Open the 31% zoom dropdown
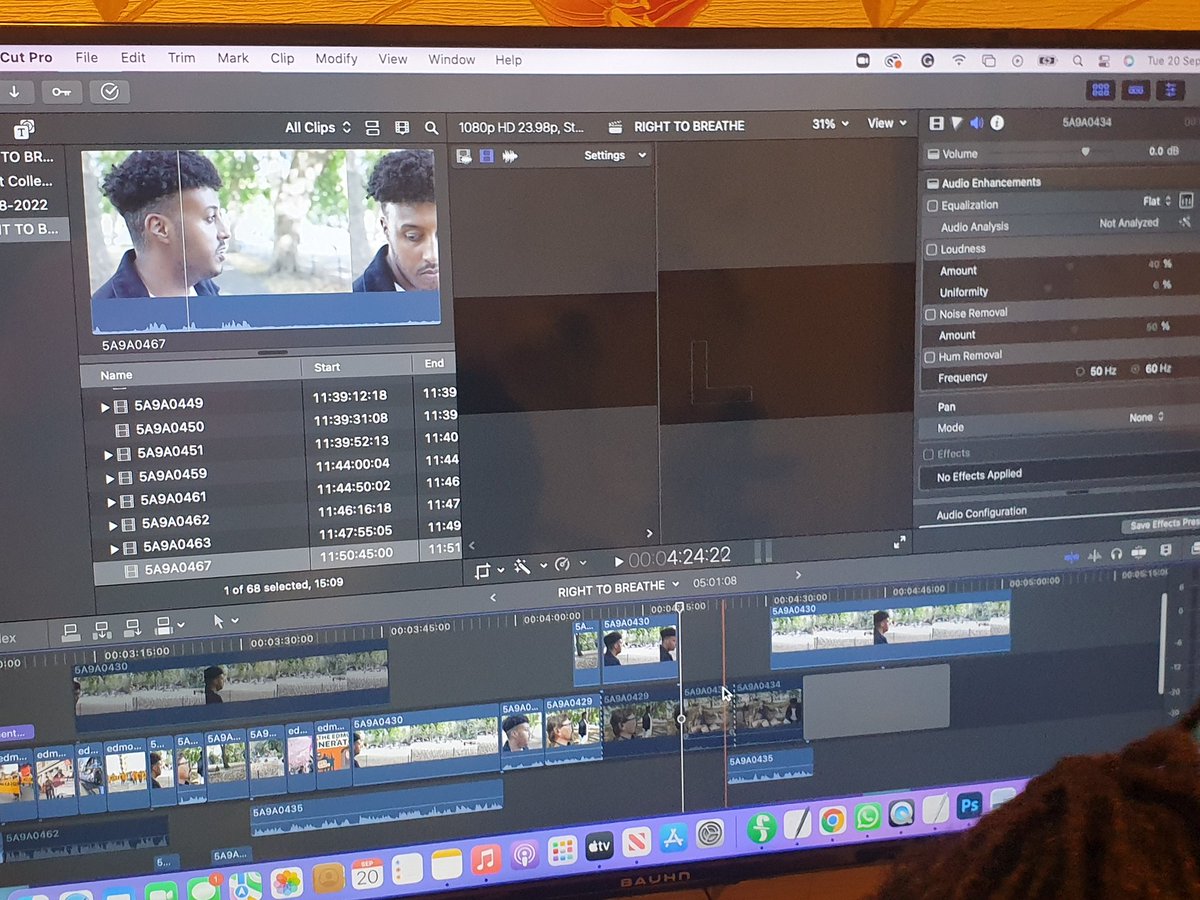Image resolution: width=1200 pixels, height=900 pixels. tap(830, 124)
